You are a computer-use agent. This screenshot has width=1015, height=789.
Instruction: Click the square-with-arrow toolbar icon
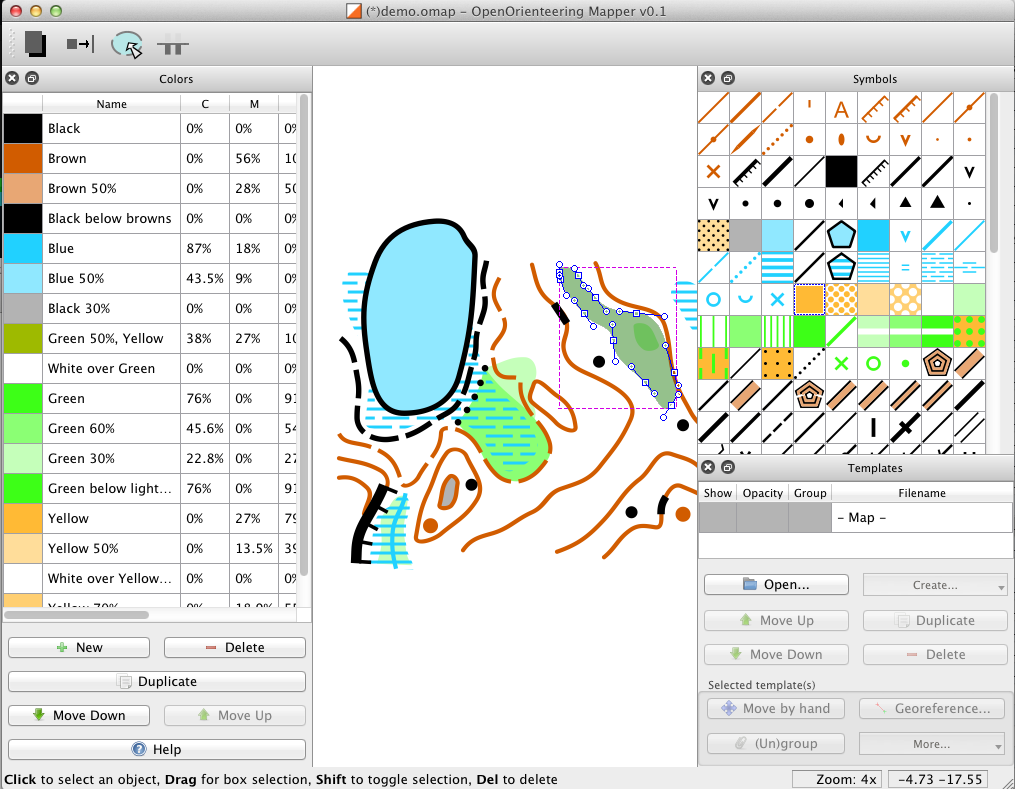click(80, 44)
